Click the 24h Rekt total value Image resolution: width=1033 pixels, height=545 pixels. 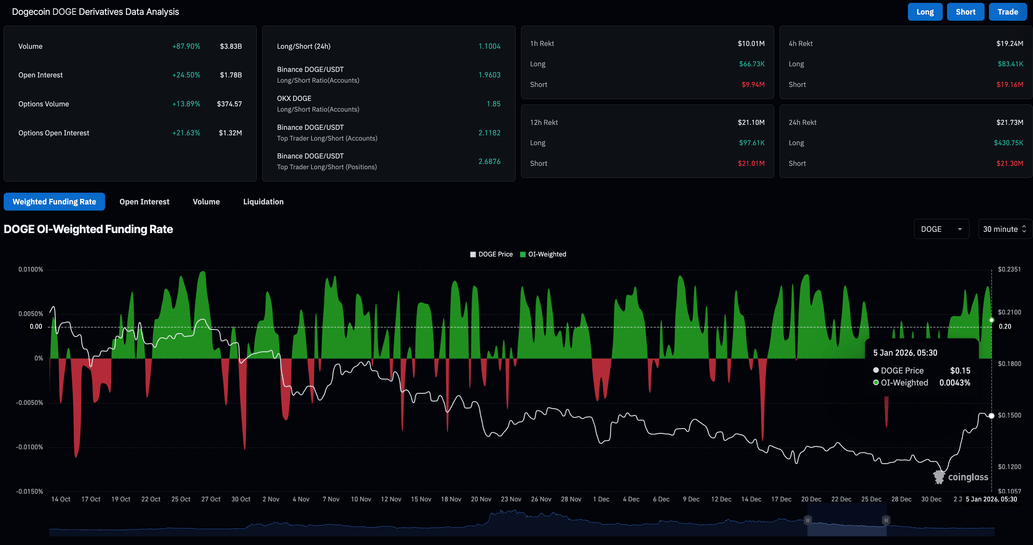(x=1008, y=122)
